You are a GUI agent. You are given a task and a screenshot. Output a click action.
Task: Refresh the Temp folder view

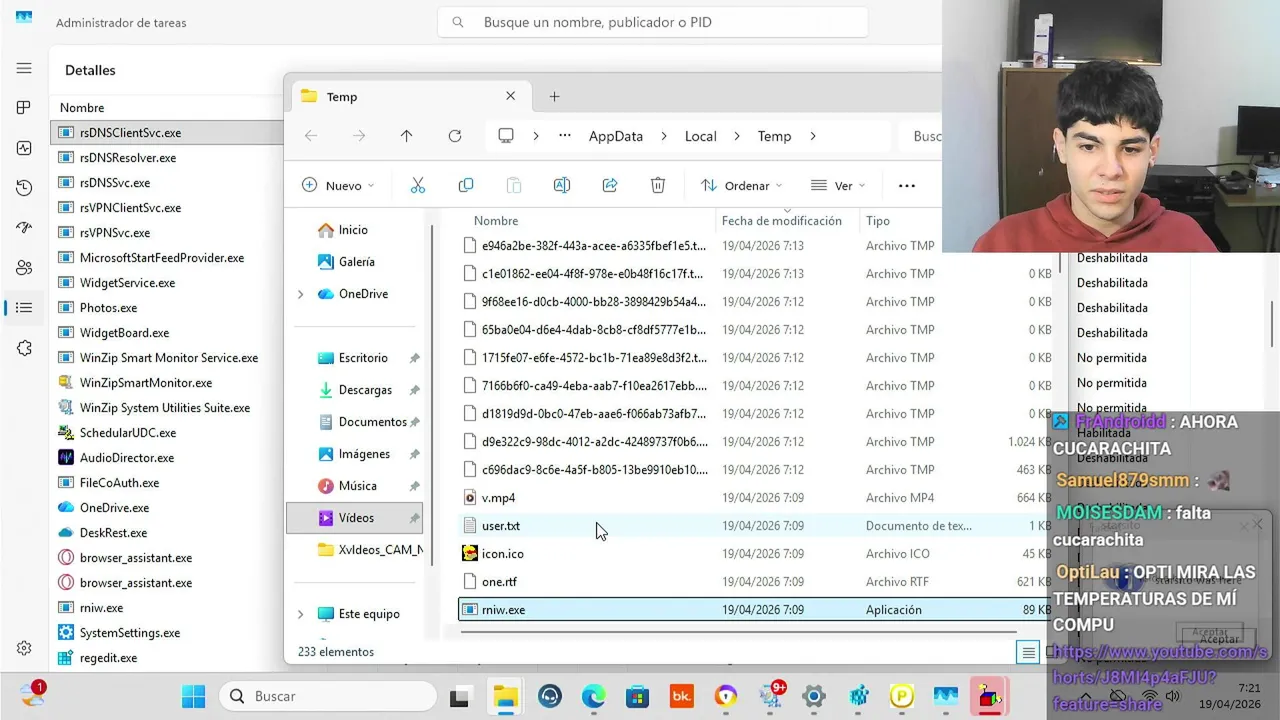455,136
